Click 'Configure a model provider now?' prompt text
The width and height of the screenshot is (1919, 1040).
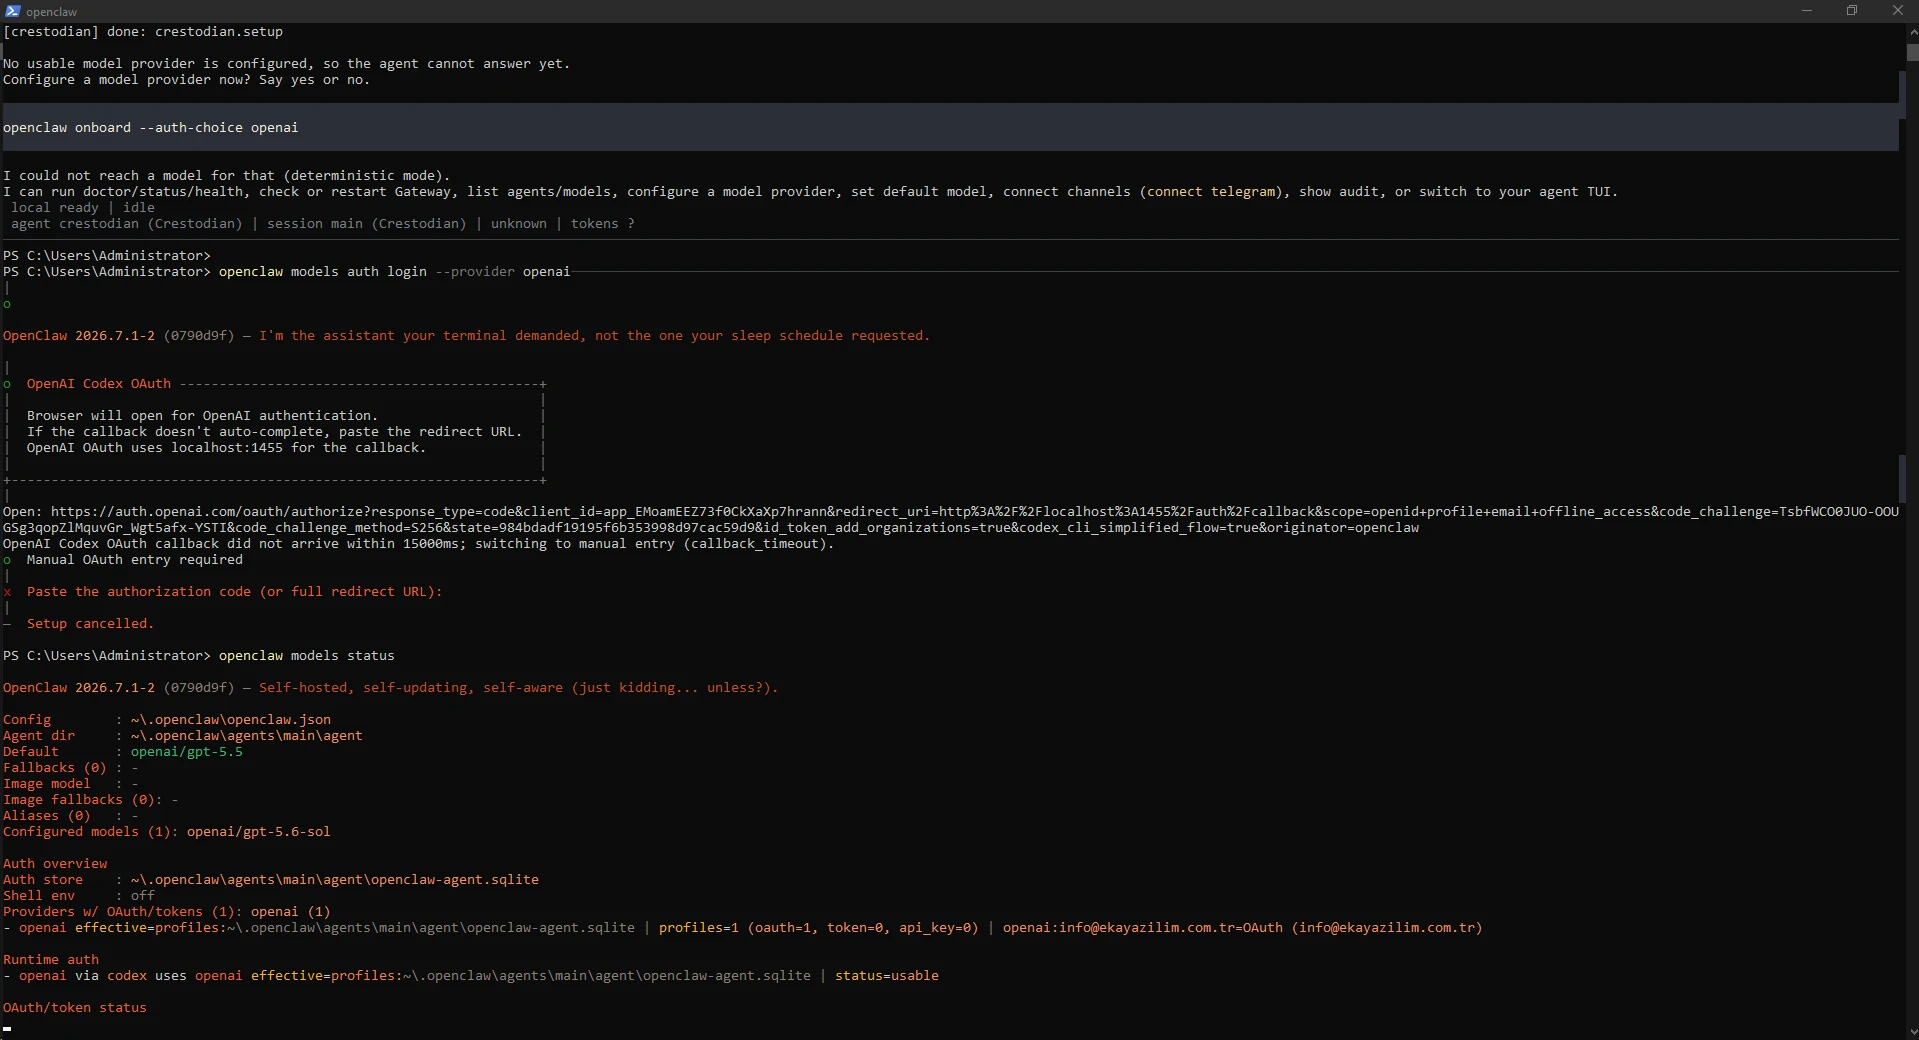(127, 80)
